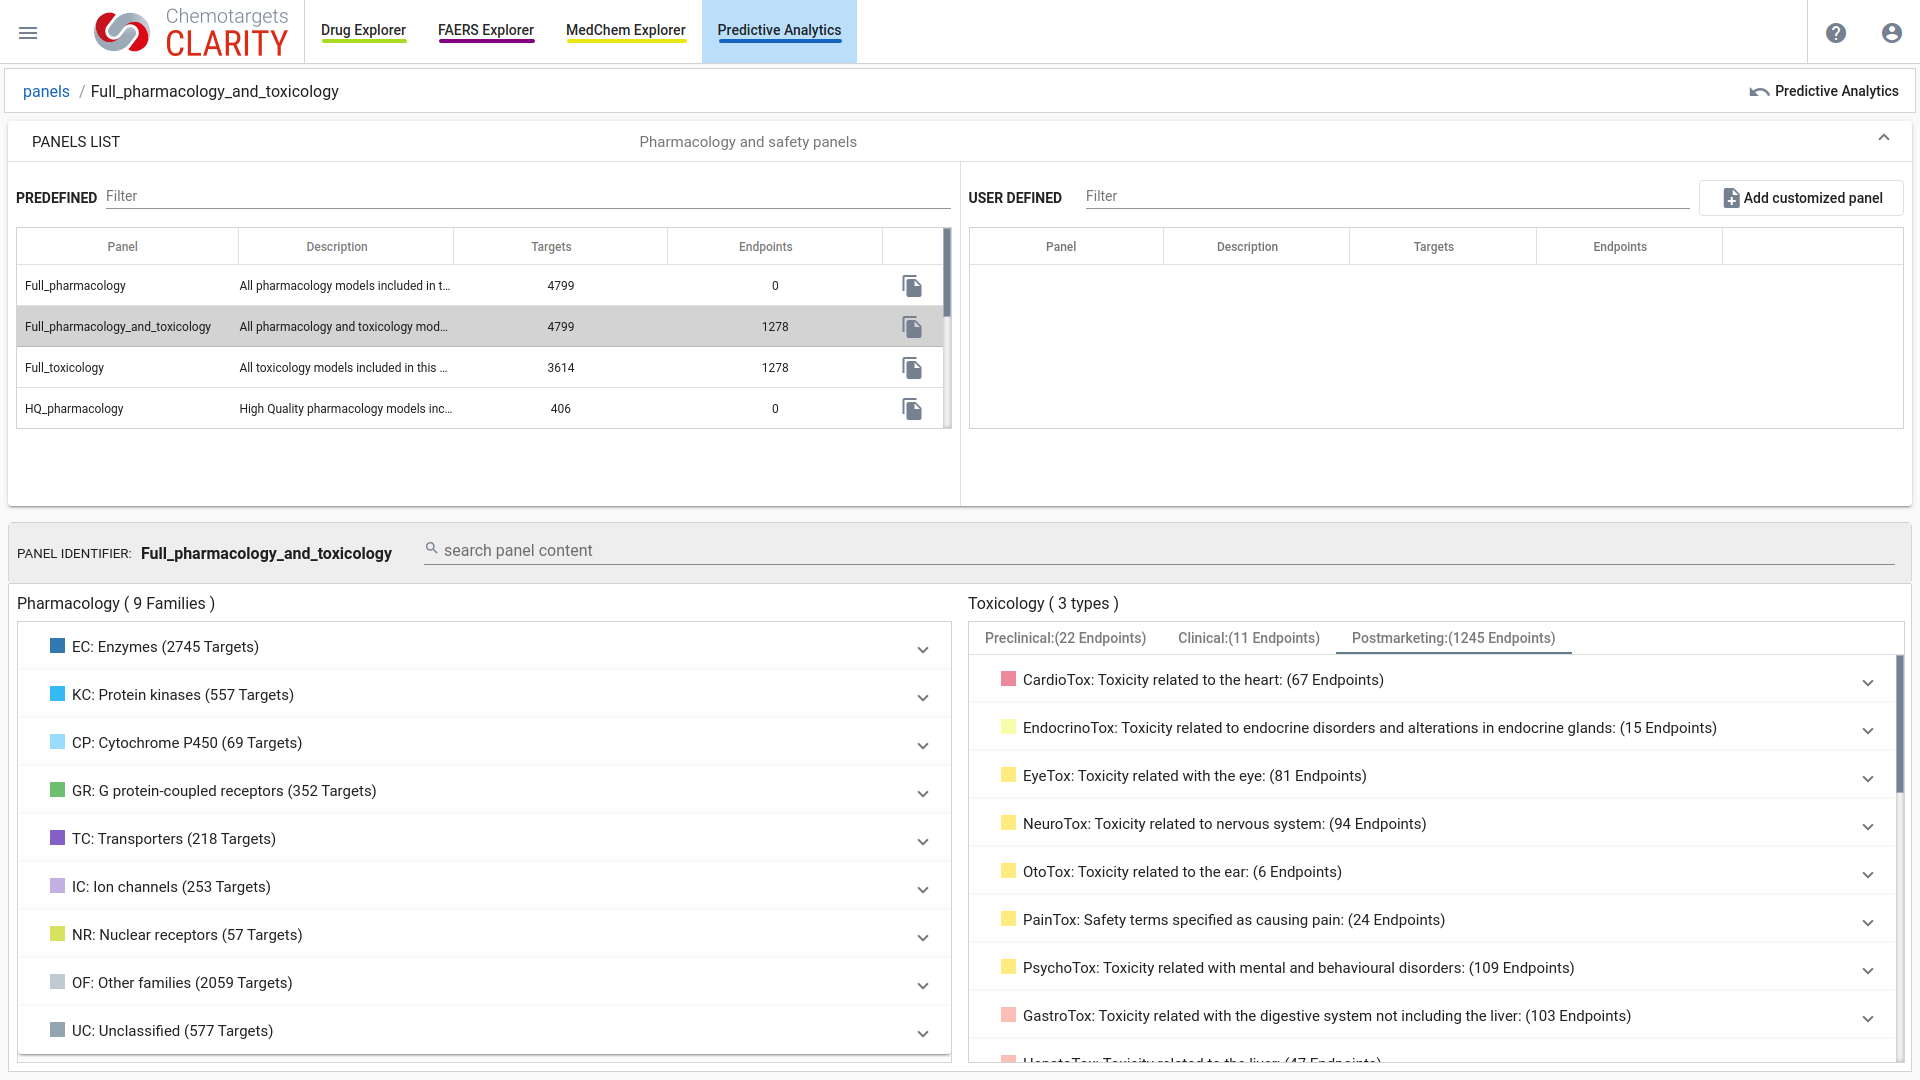The image size is (1920, 1080).
Task: Open MedChem Explorer tab
Action: pos(626,31)
